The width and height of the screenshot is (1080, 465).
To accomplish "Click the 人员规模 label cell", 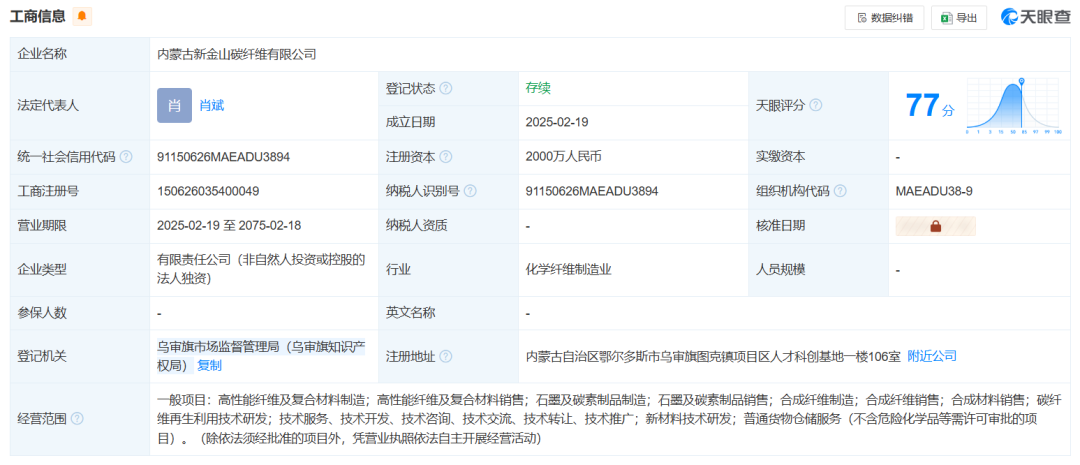I will [x=818, y=269].
